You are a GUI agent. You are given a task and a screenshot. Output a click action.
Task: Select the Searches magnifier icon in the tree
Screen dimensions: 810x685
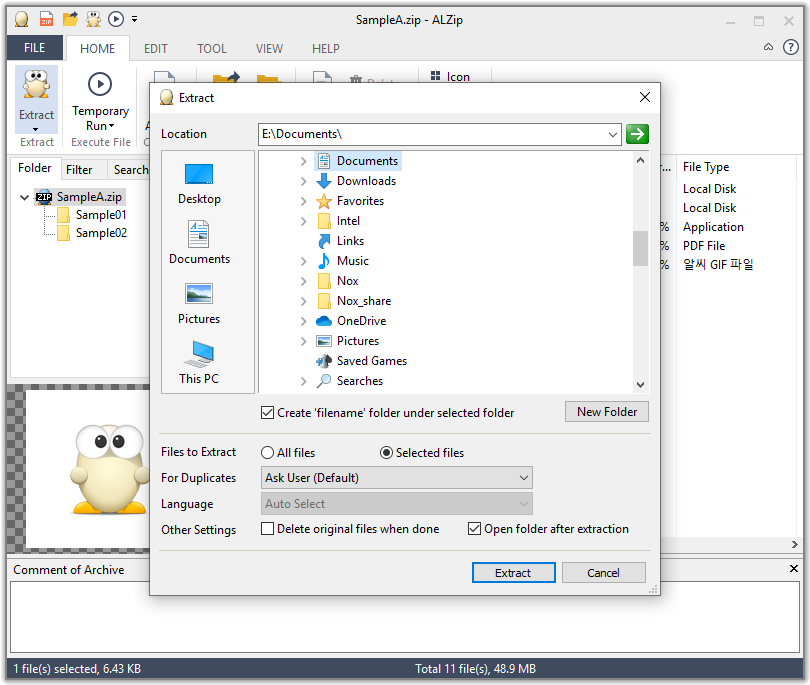(324, 381)
